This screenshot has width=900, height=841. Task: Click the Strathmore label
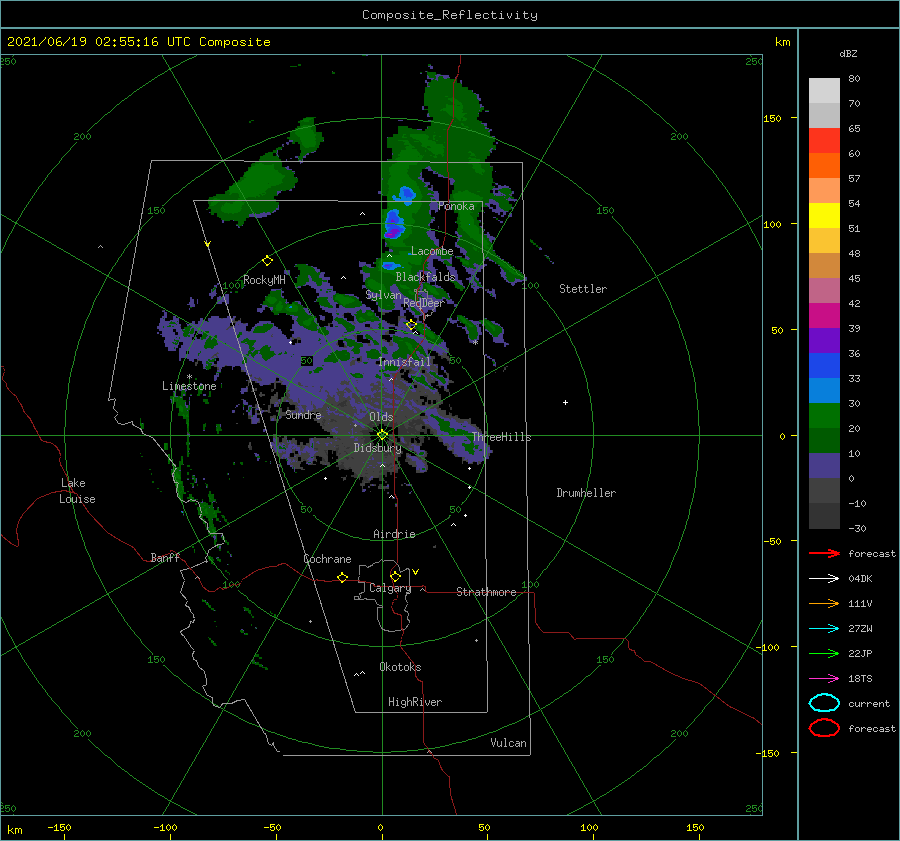pyautogui.click(x=486, y=592)
